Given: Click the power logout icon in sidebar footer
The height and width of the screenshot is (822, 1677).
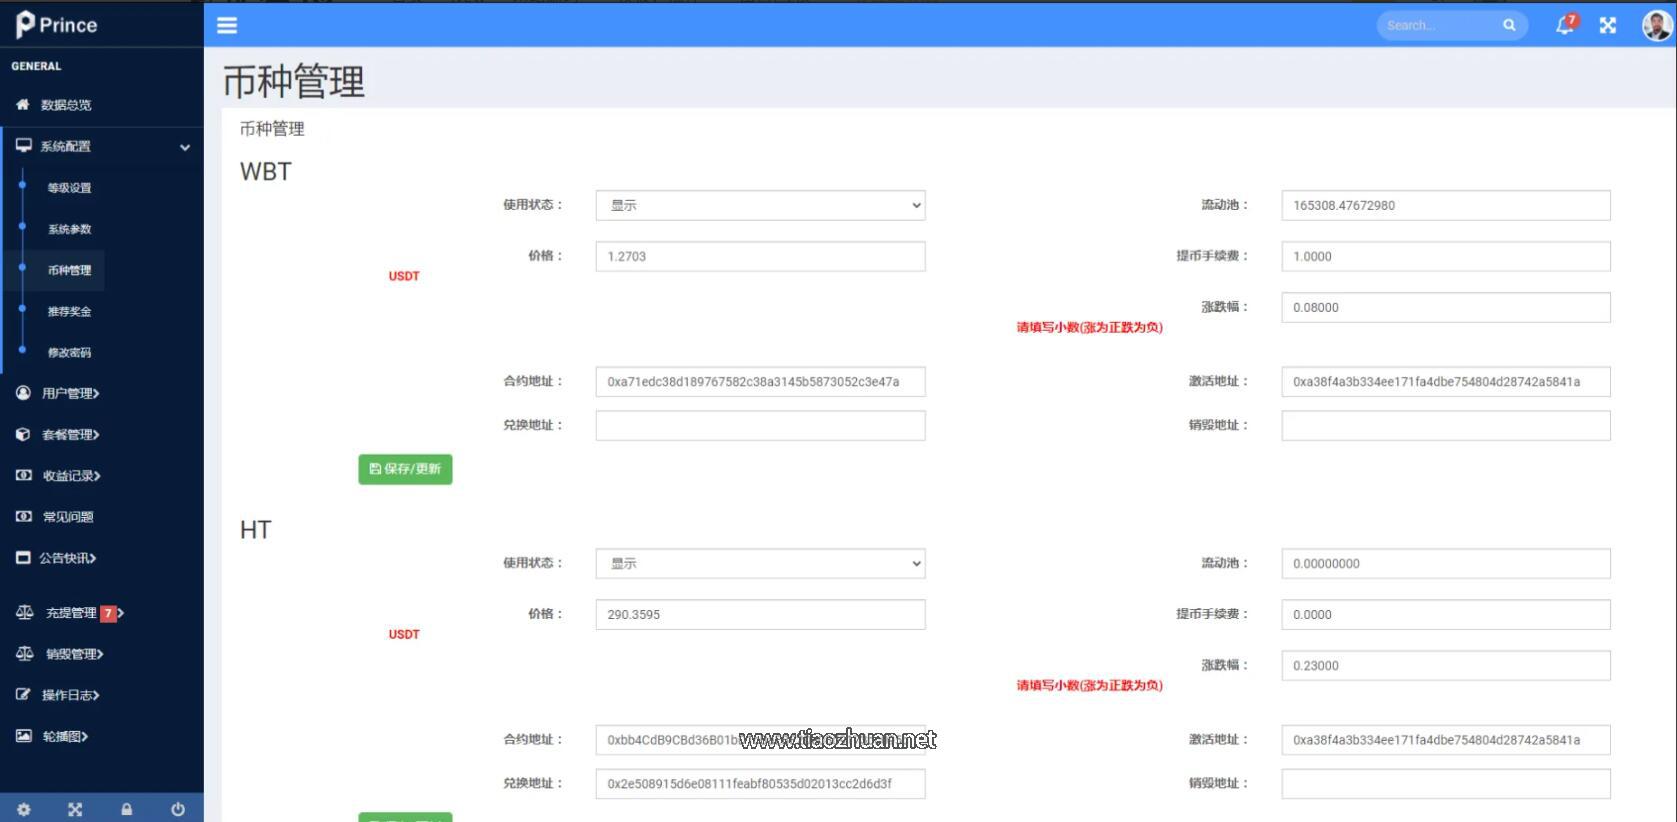Looking at the screenshot, I should (x=178, y=809).
